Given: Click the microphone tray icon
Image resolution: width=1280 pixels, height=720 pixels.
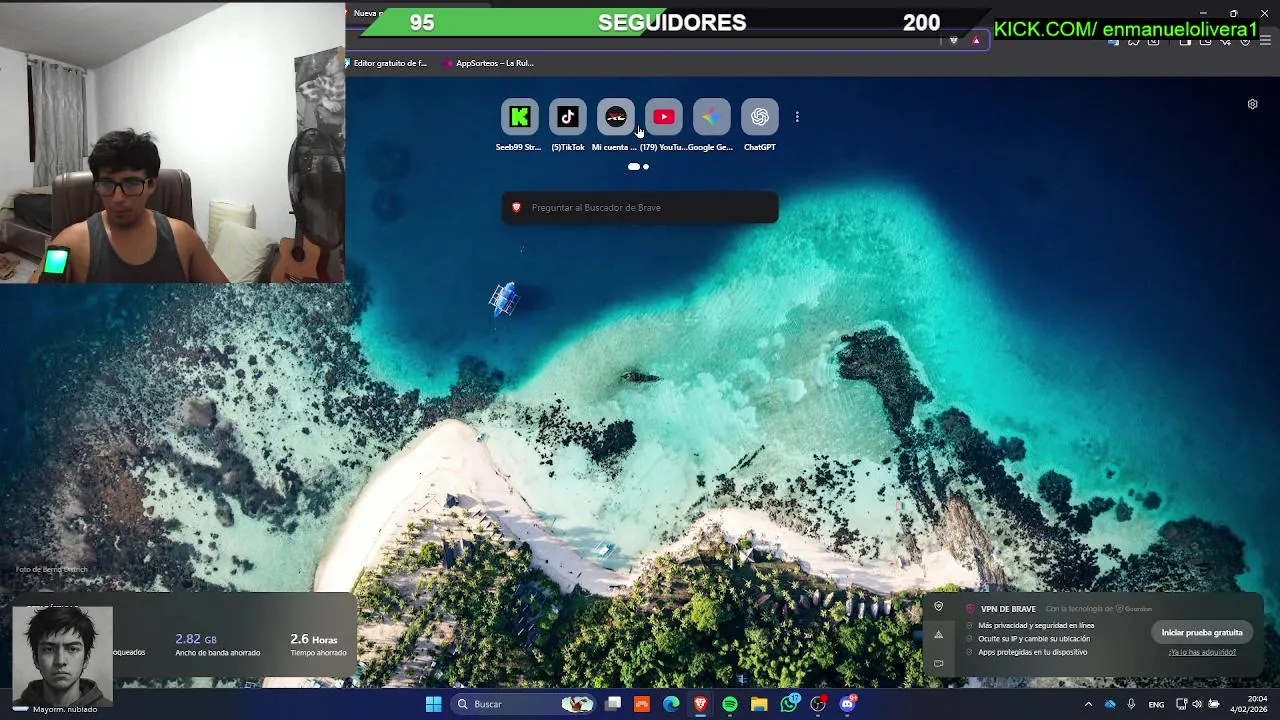Looking at the screenshot, I should pos(1131,704).
